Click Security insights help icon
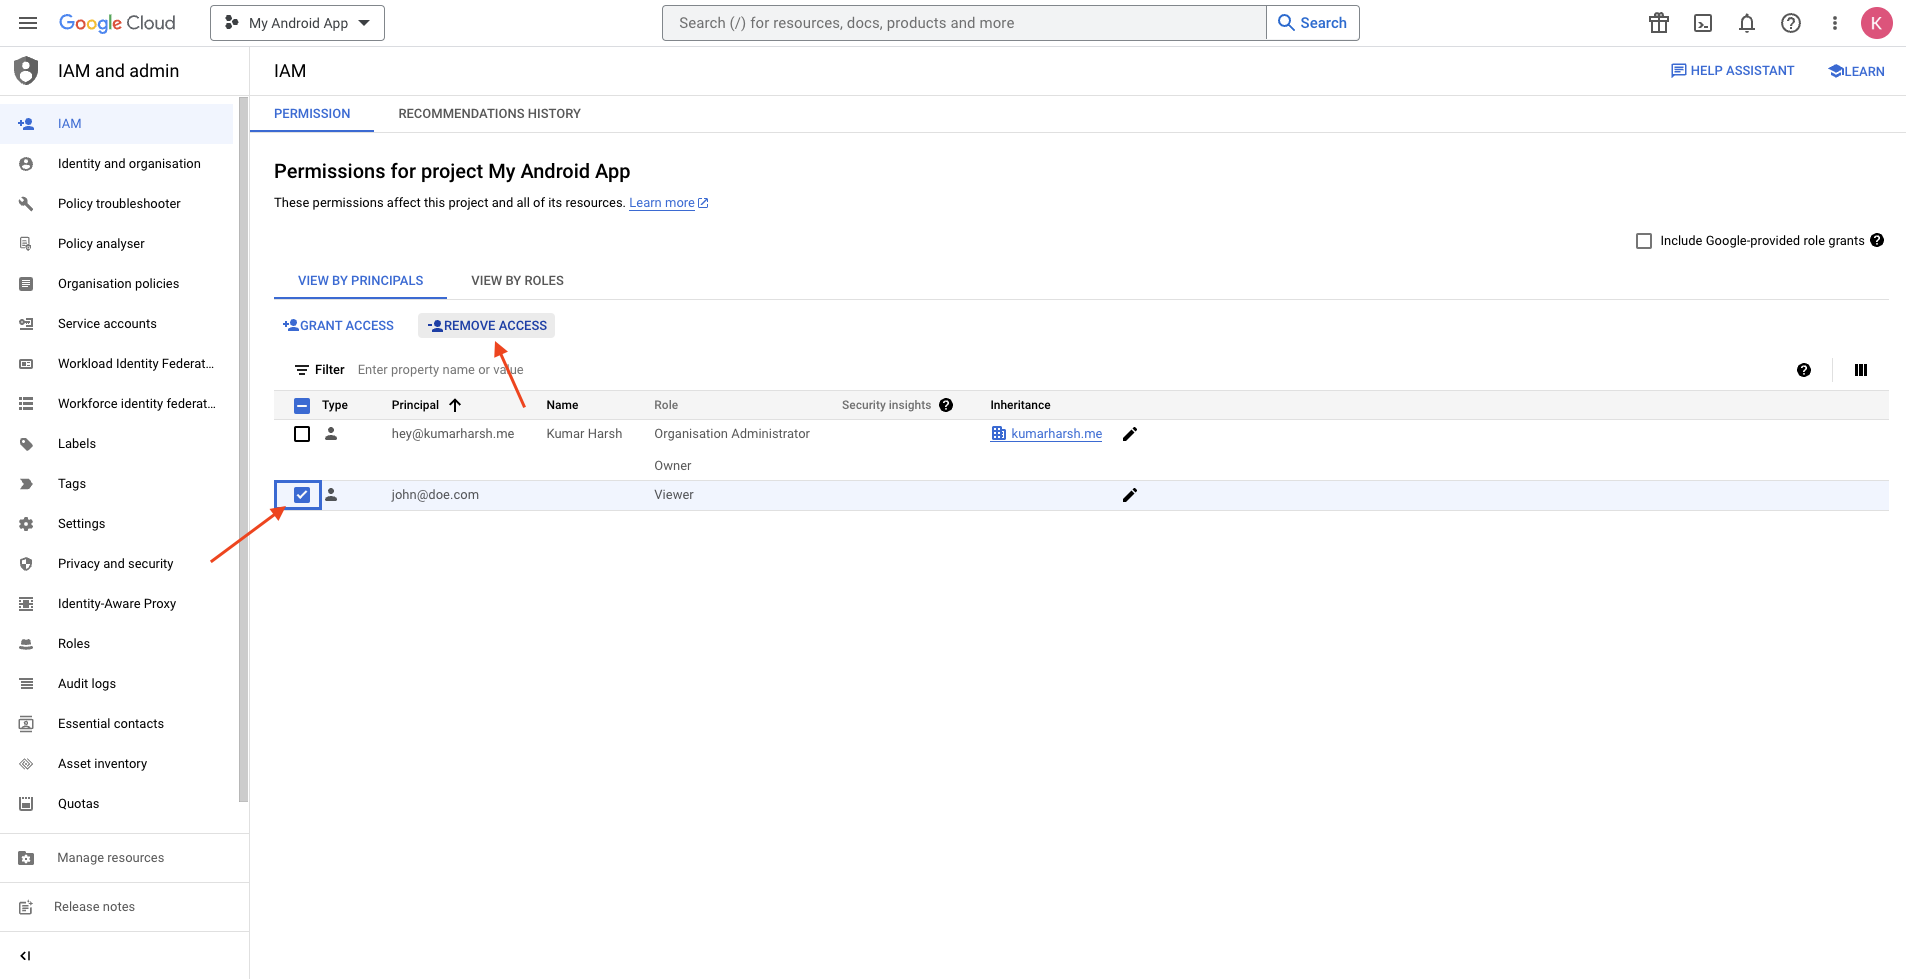Viewport: 1906px width, 979px height. pos(946,405)
